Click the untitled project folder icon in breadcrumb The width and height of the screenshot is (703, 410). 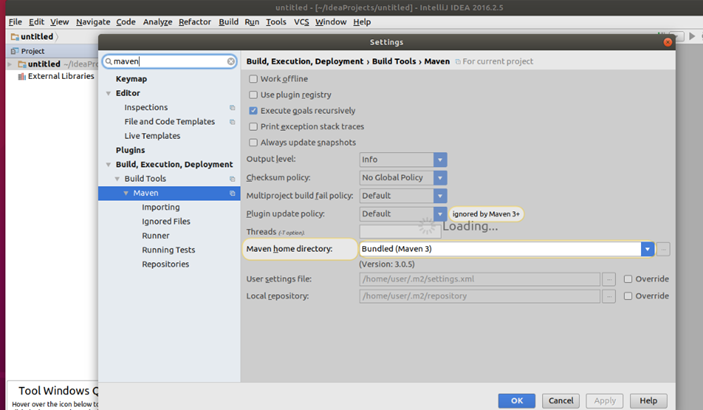click(15, 37)
